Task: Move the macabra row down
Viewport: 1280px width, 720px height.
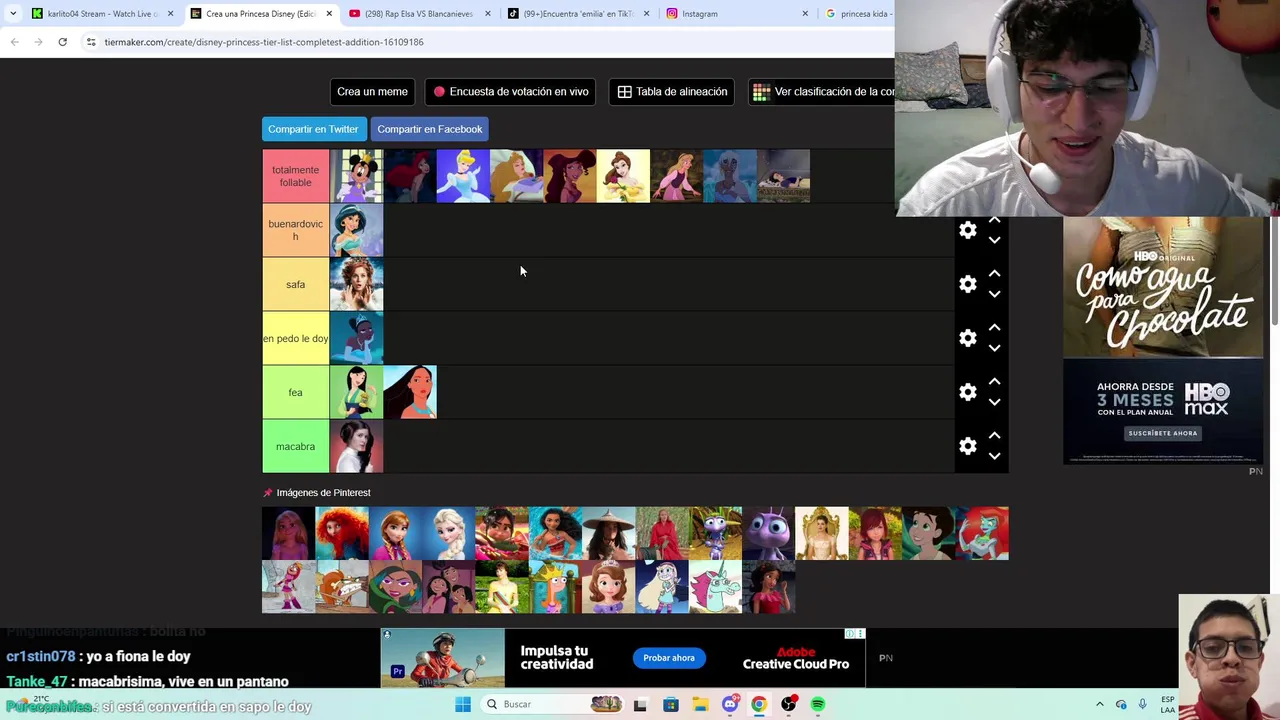Action: [994, 456]
